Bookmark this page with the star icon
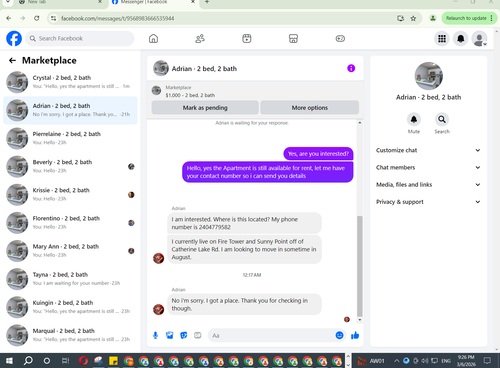This screenshot has height=368, width=500. [x=413, y=18]
